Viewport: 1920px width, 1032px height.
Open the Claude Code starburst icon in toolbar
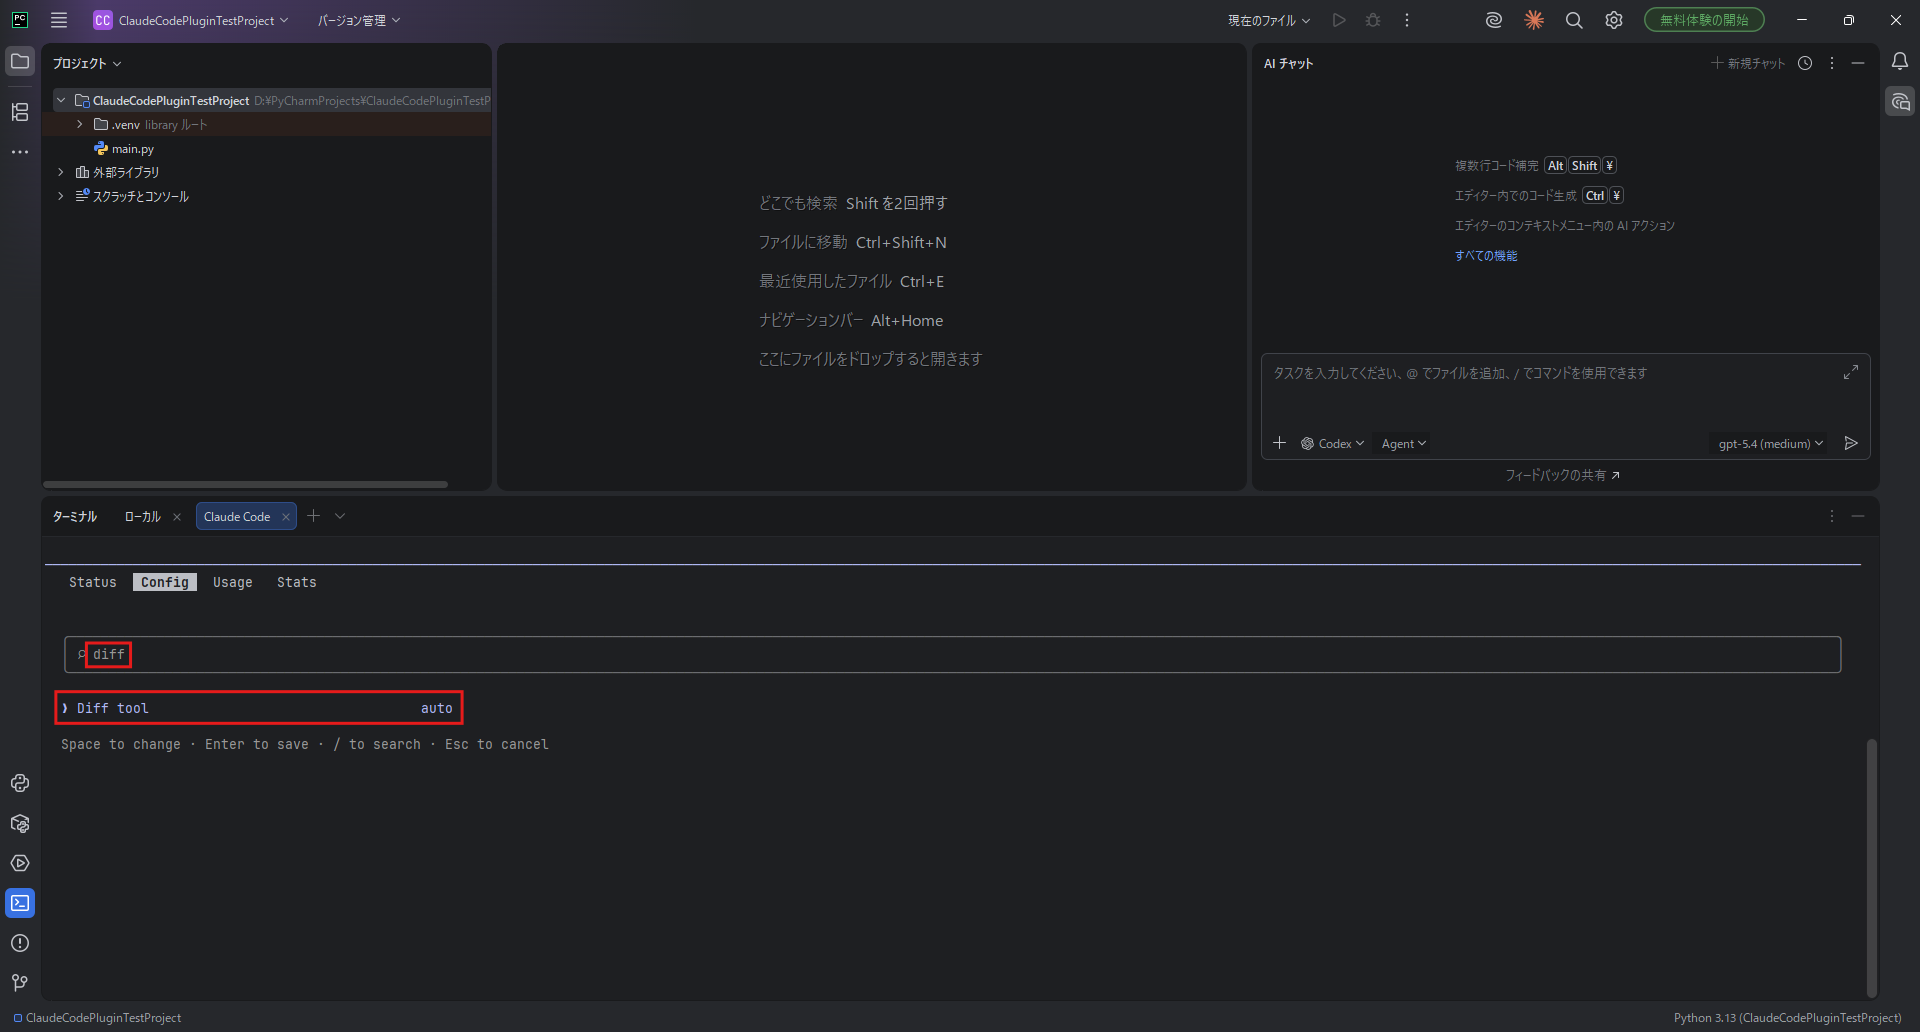coord(1533,20)
